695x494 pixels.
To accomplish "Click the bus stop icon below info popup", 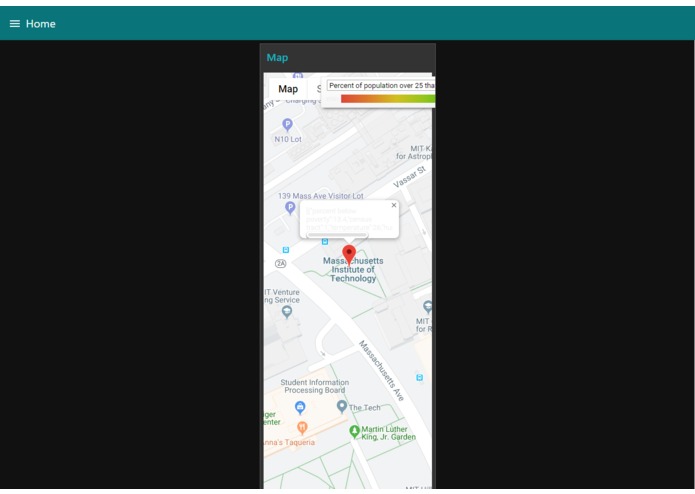I will click(325, 241).
